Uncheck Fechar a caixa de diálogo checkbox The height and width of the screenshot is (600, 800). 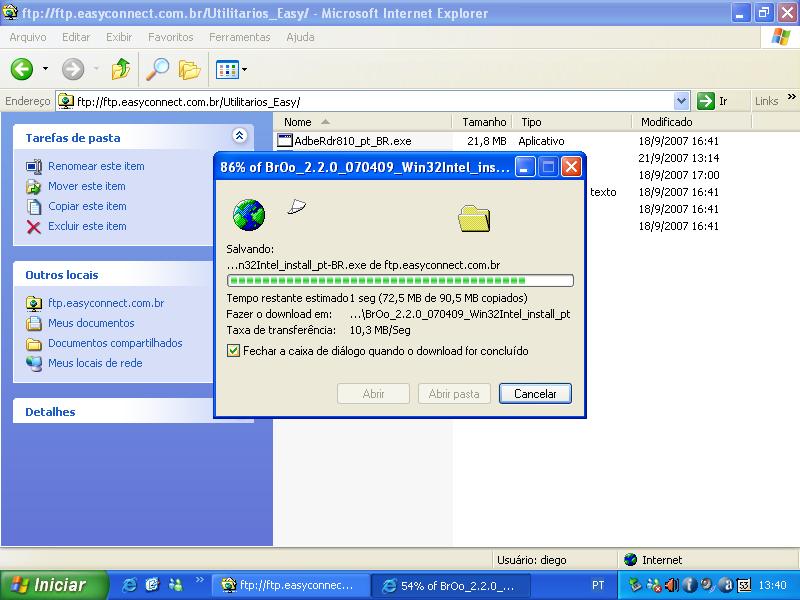(x=233, y=351)
